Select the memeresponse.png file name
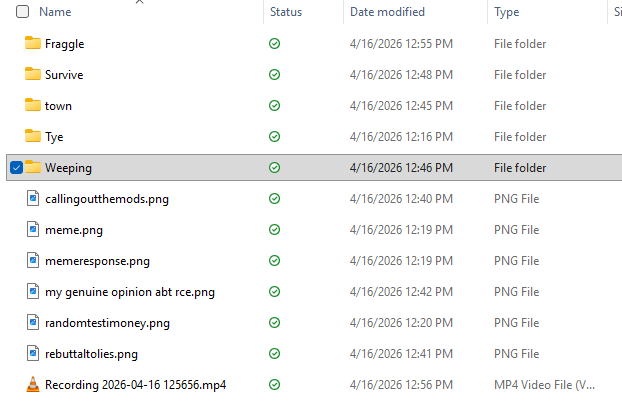The image size is (622, 403). pos(97,261)
